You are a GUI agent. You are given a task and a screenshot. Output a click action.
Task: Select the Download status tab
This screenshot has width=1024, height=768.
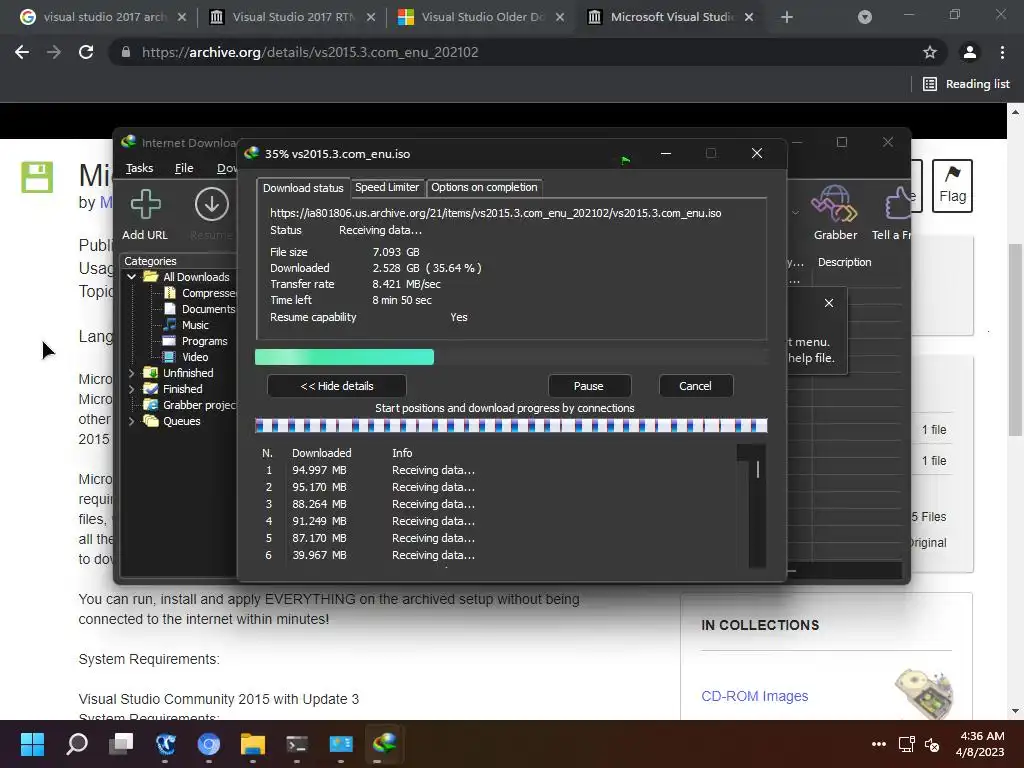303,188
